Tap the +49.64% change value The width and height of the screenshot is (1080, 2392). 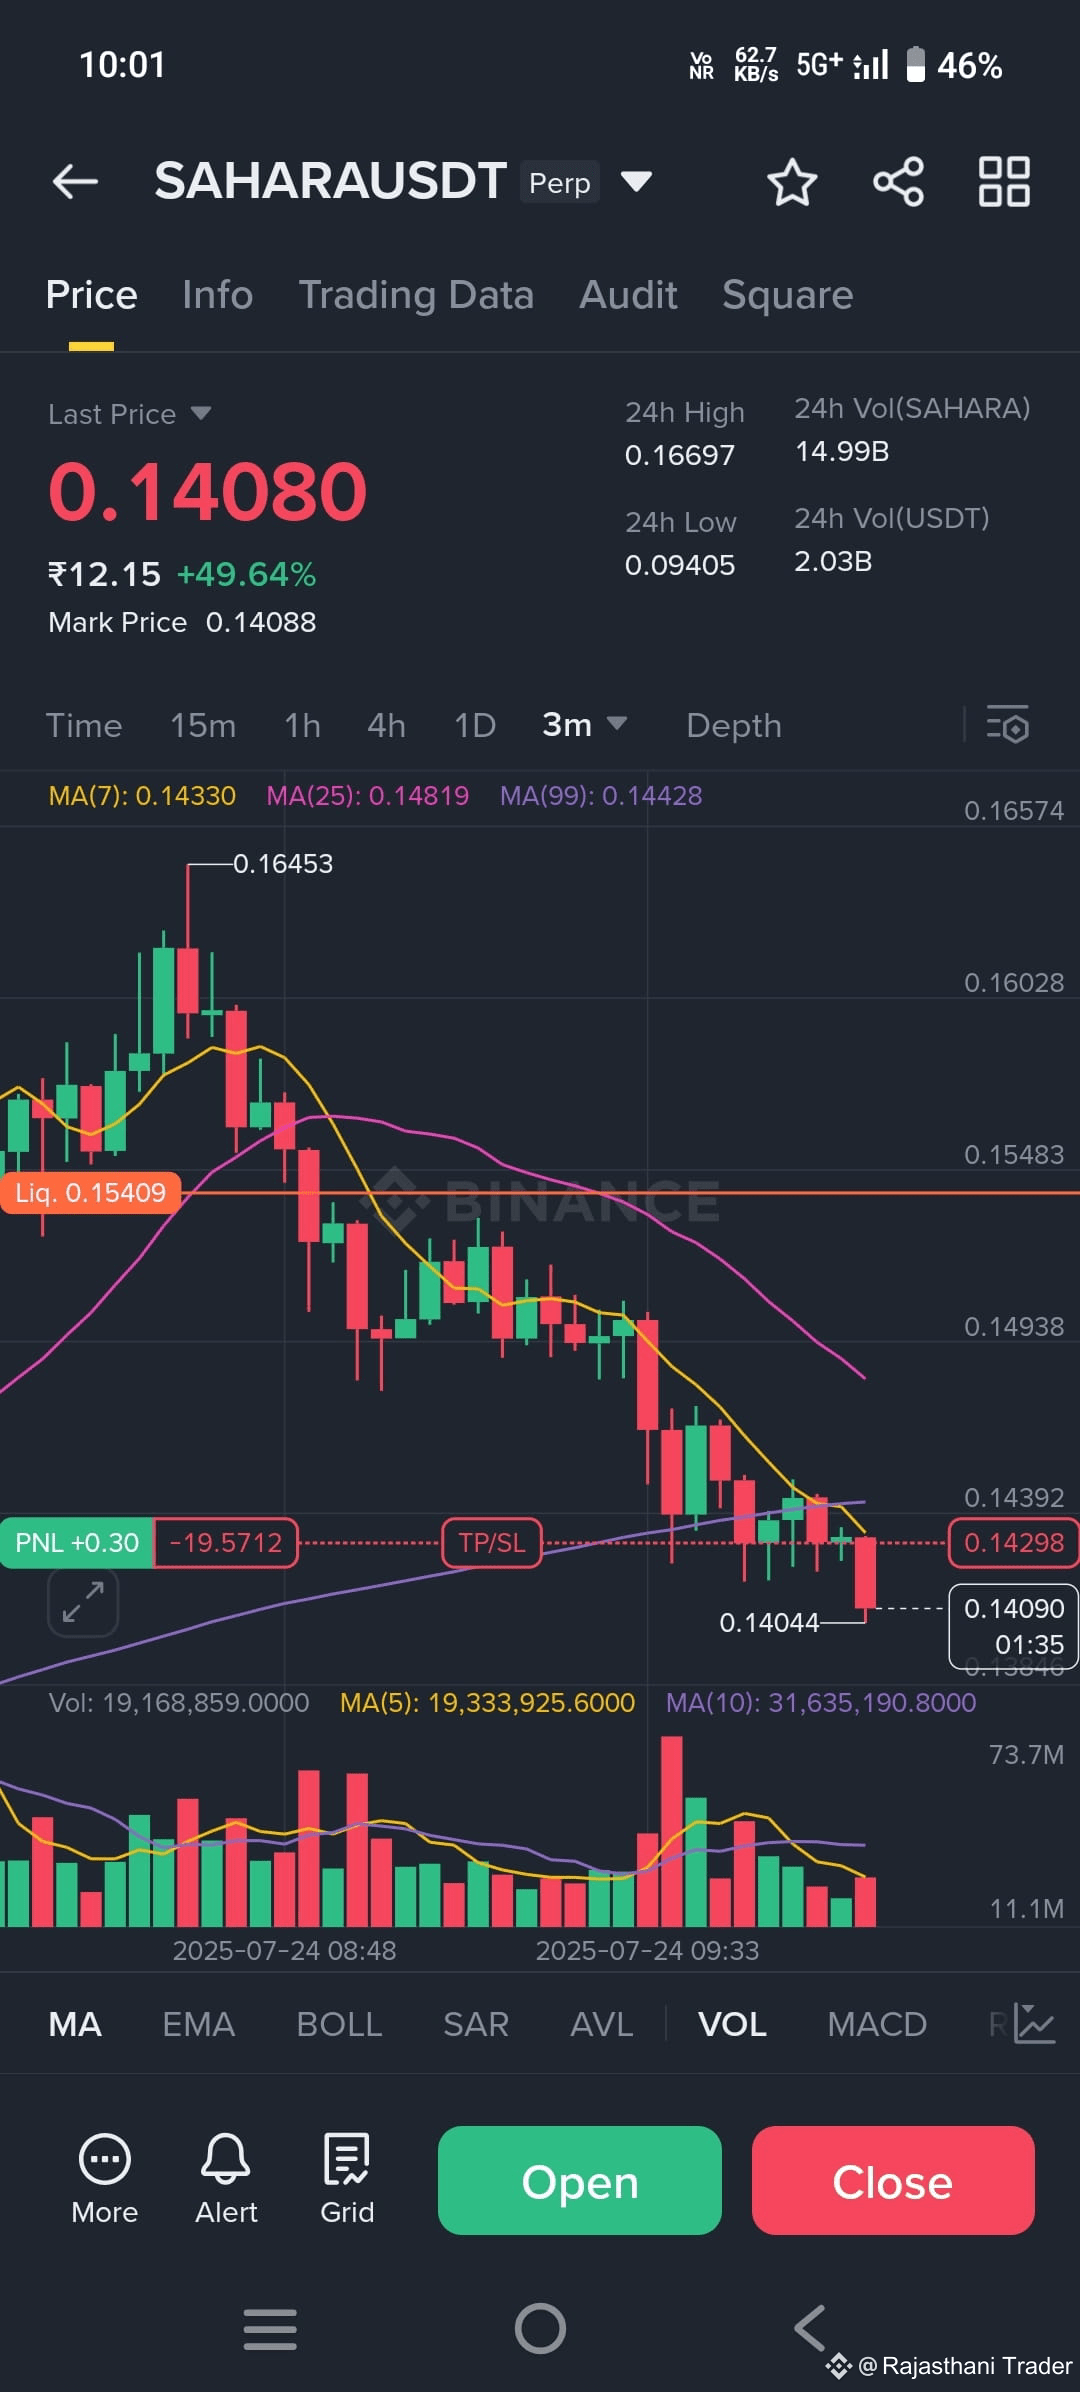click(x=246, y=574)
